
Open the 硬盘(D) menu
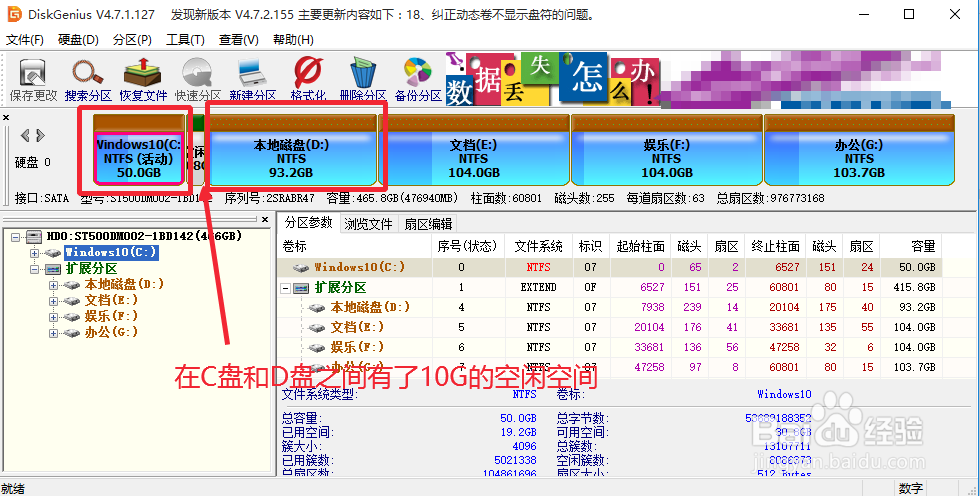pyautogui.click(x=78, y=40)
